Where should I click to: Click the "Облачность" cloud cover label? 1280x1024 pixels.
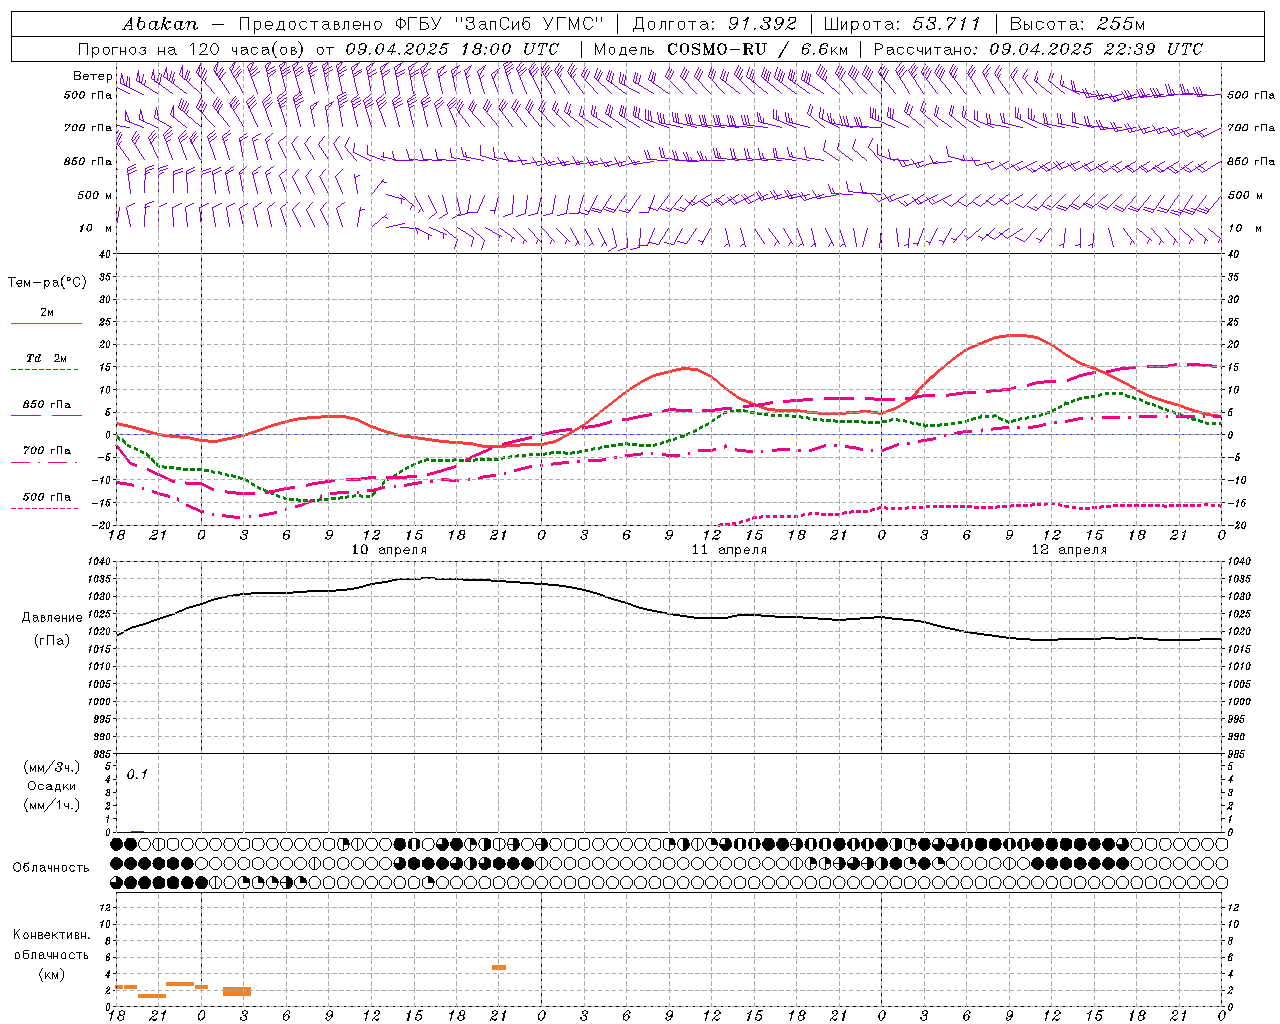51,867
